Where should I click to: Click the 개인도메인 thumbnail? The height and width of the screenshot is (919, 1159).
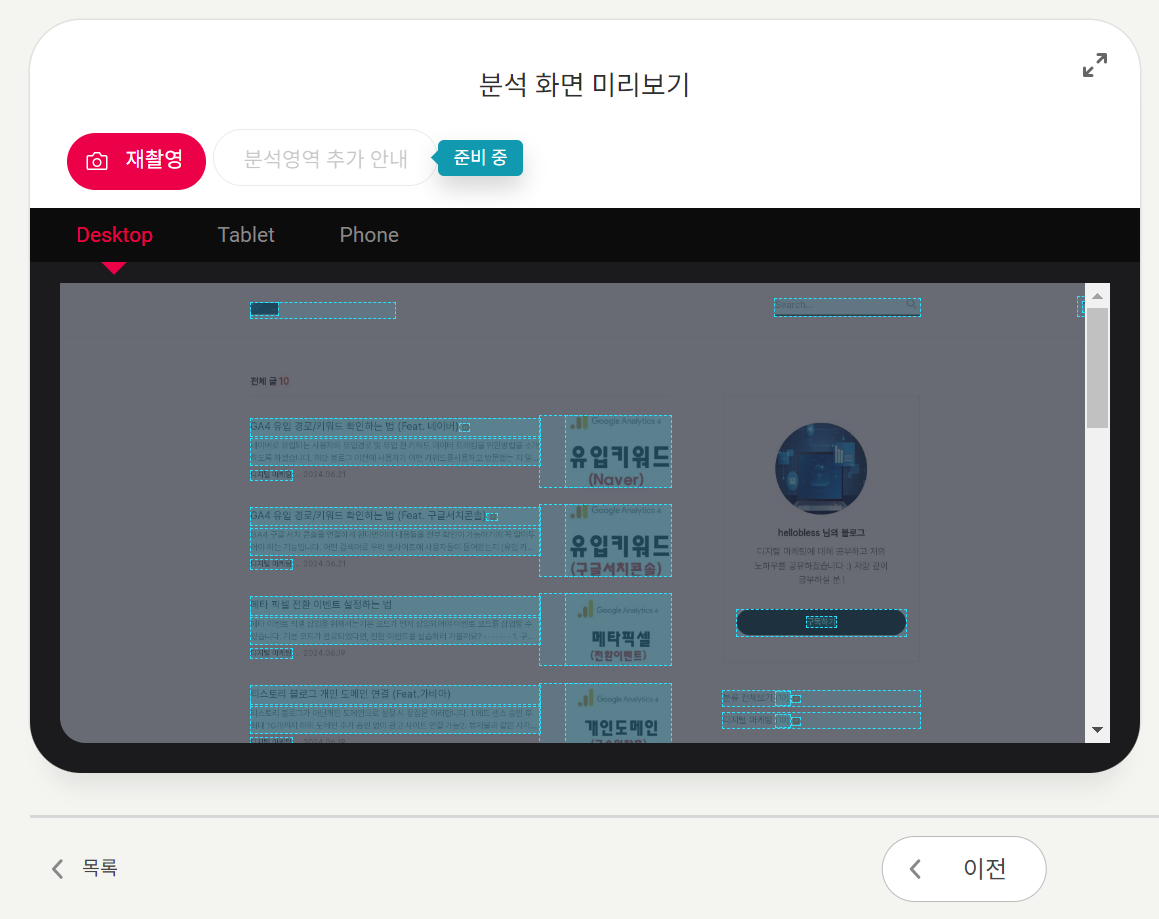pyautogui.click(x=619, y=713)
